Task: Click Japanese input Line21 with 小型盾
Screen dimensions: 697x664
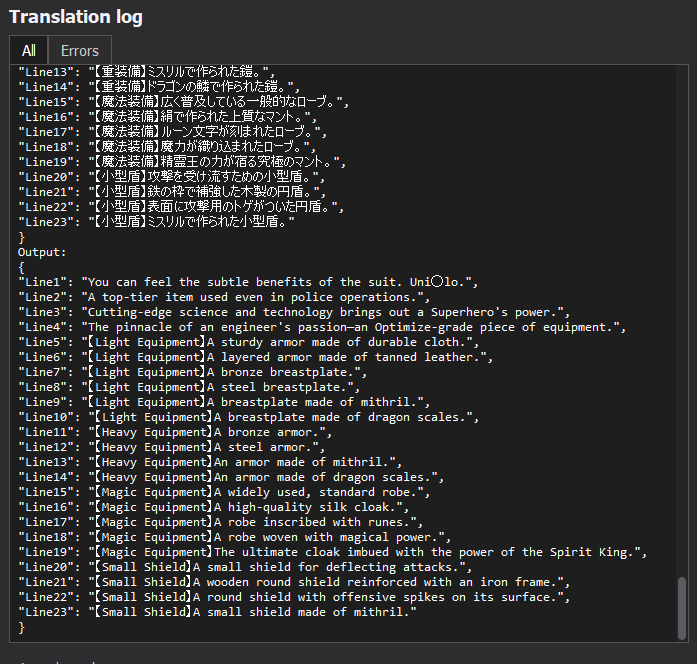Action: pyautogui.click(x=172, y=192)
